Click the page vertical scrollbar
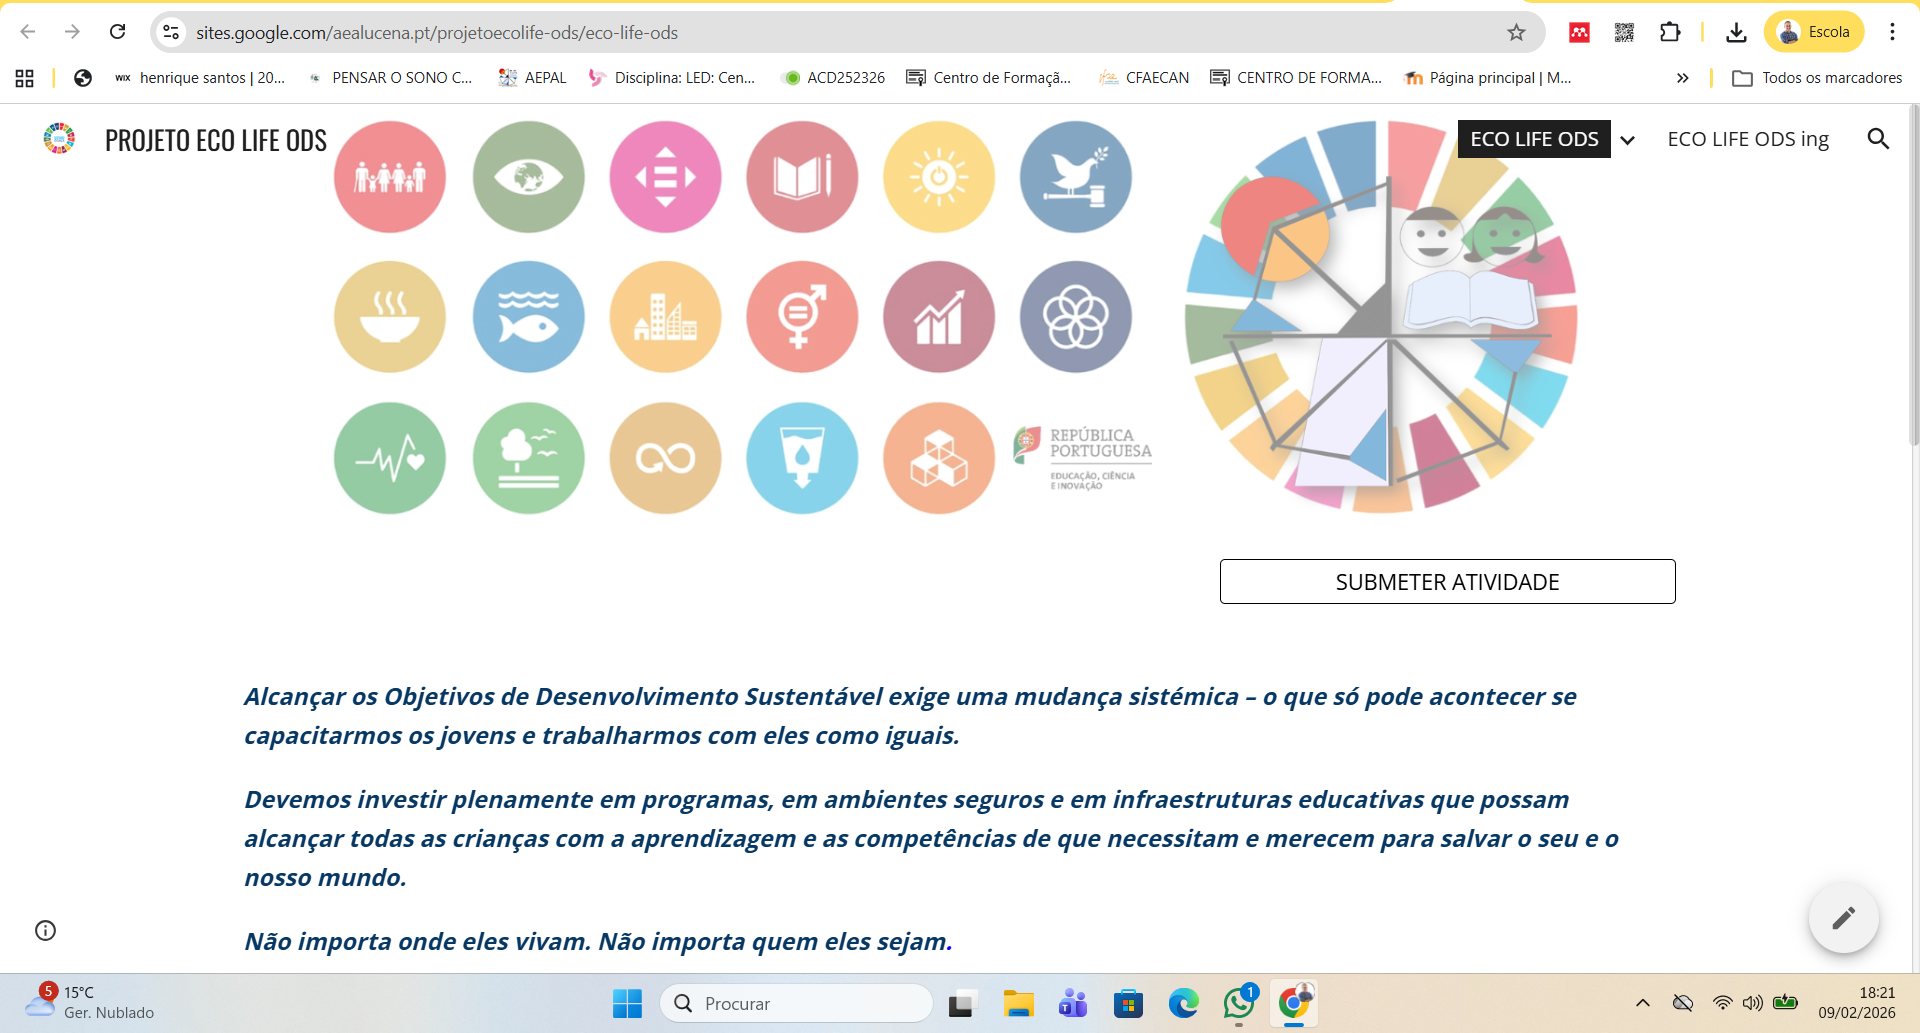Screen dimensions: 1920x1033 (x=1914, y=275)
